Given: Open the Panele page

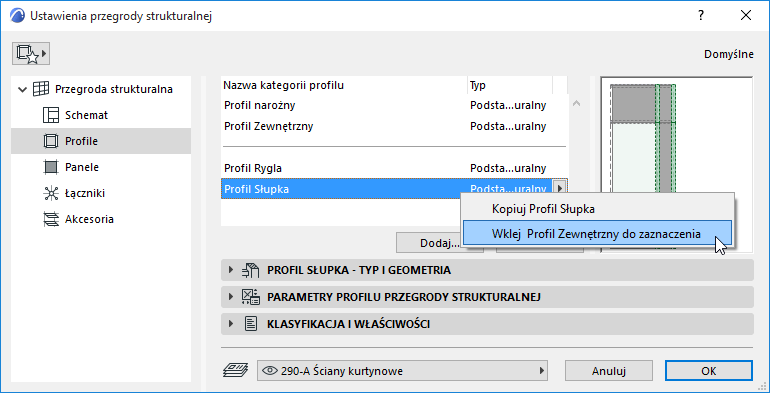Looking at the screenshot, I should [x=82, y=168].
